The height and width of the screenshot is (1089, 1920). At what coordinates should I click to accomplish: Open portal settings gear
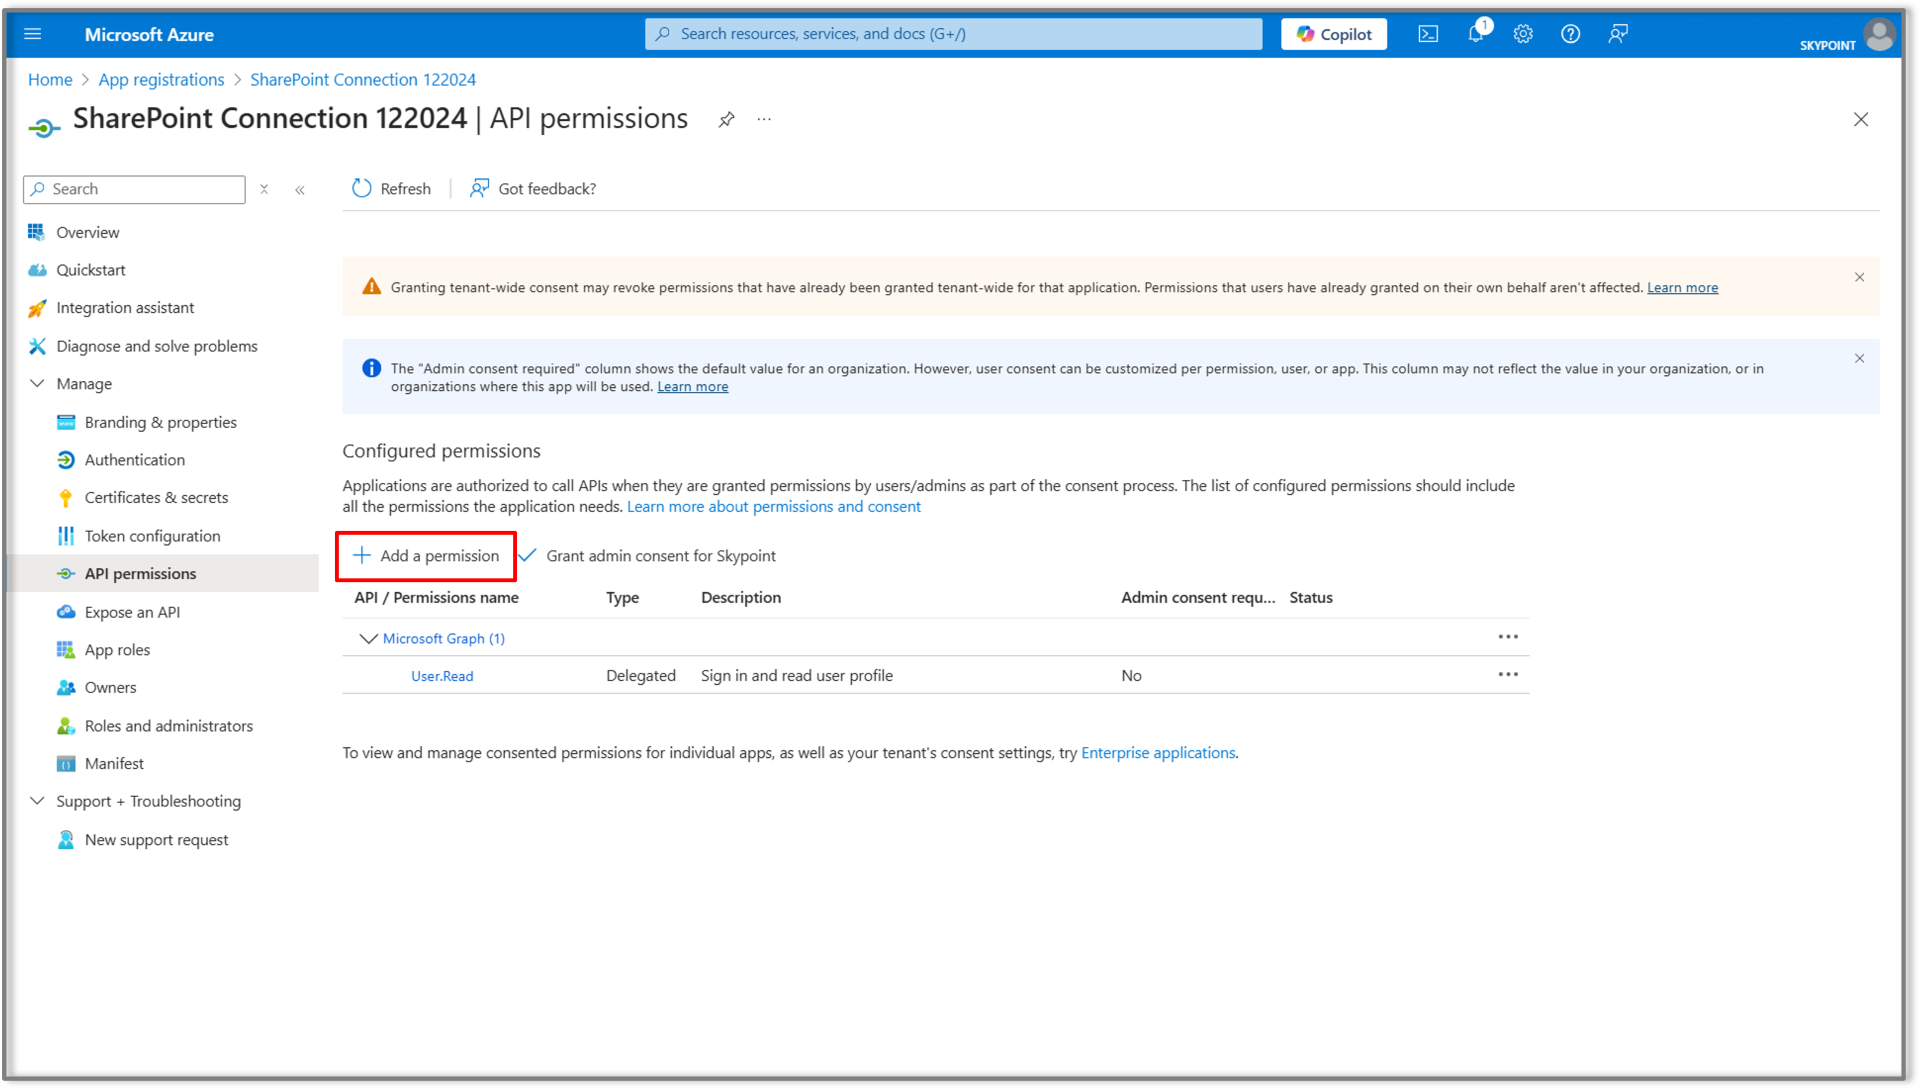(x=1523, y=34)
